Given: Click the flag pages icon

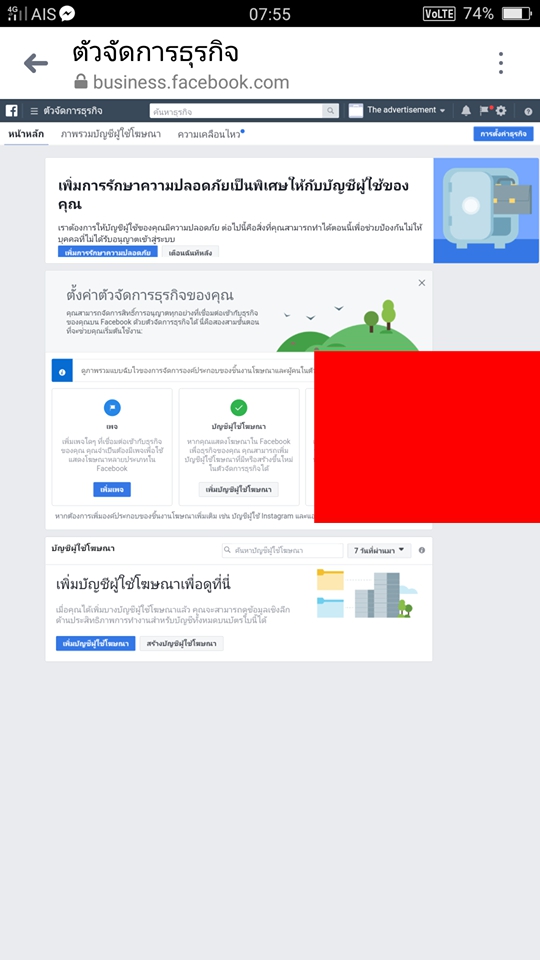Looking at the screenshot, I should [484, 111].
